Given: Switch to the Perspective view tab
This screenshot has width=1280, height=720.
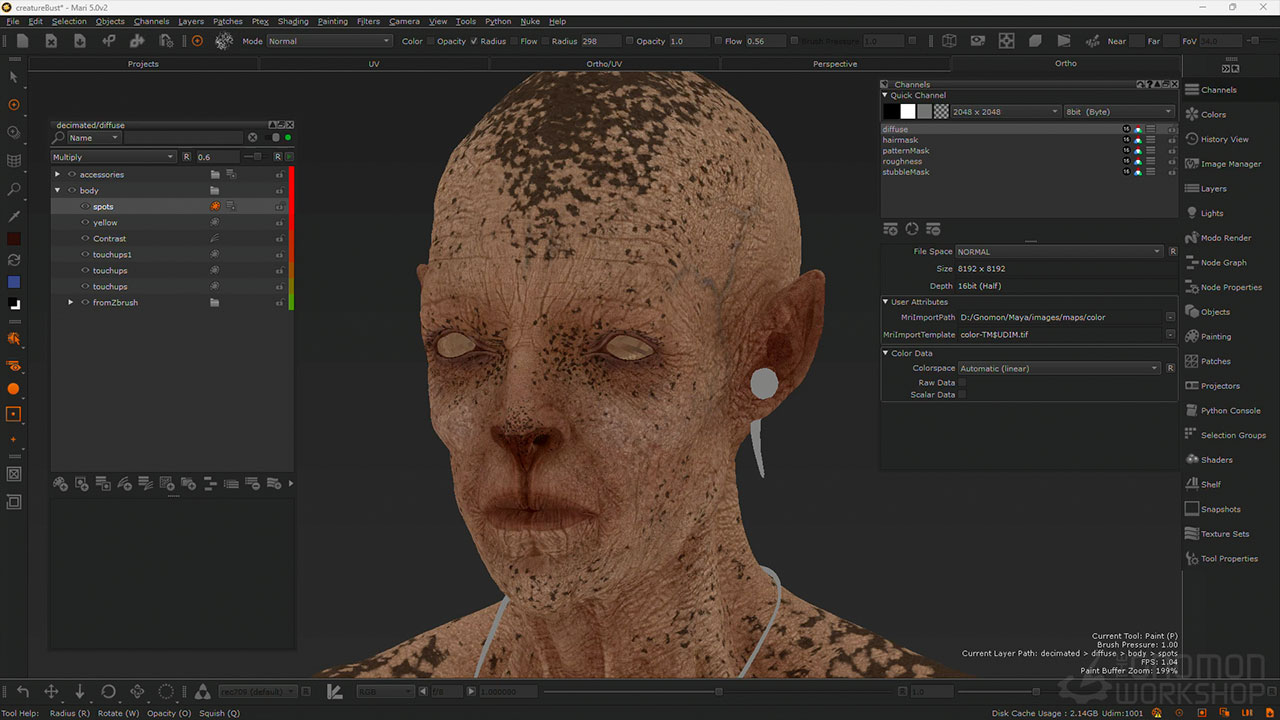Looking at the screenshot, I should coord(835,64).
